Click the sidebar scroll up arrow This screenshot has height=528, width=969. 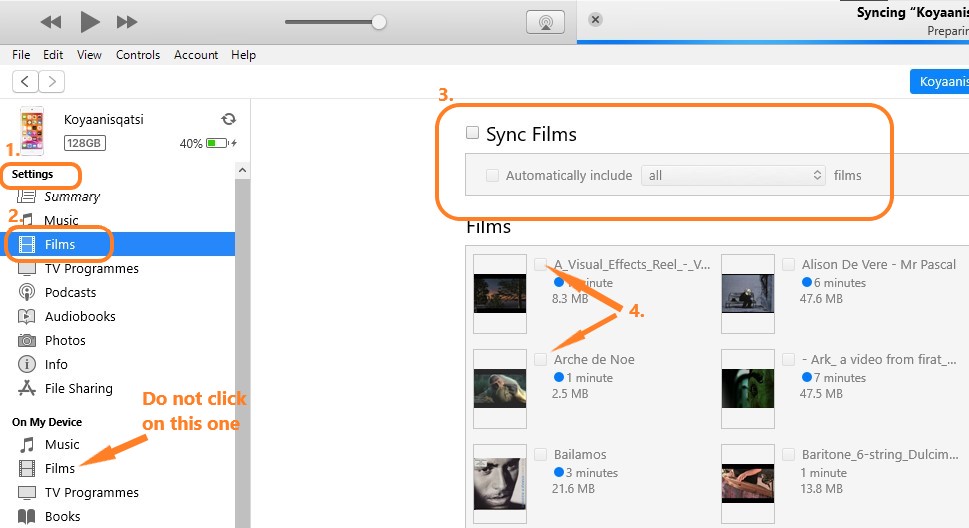(242, 170)
